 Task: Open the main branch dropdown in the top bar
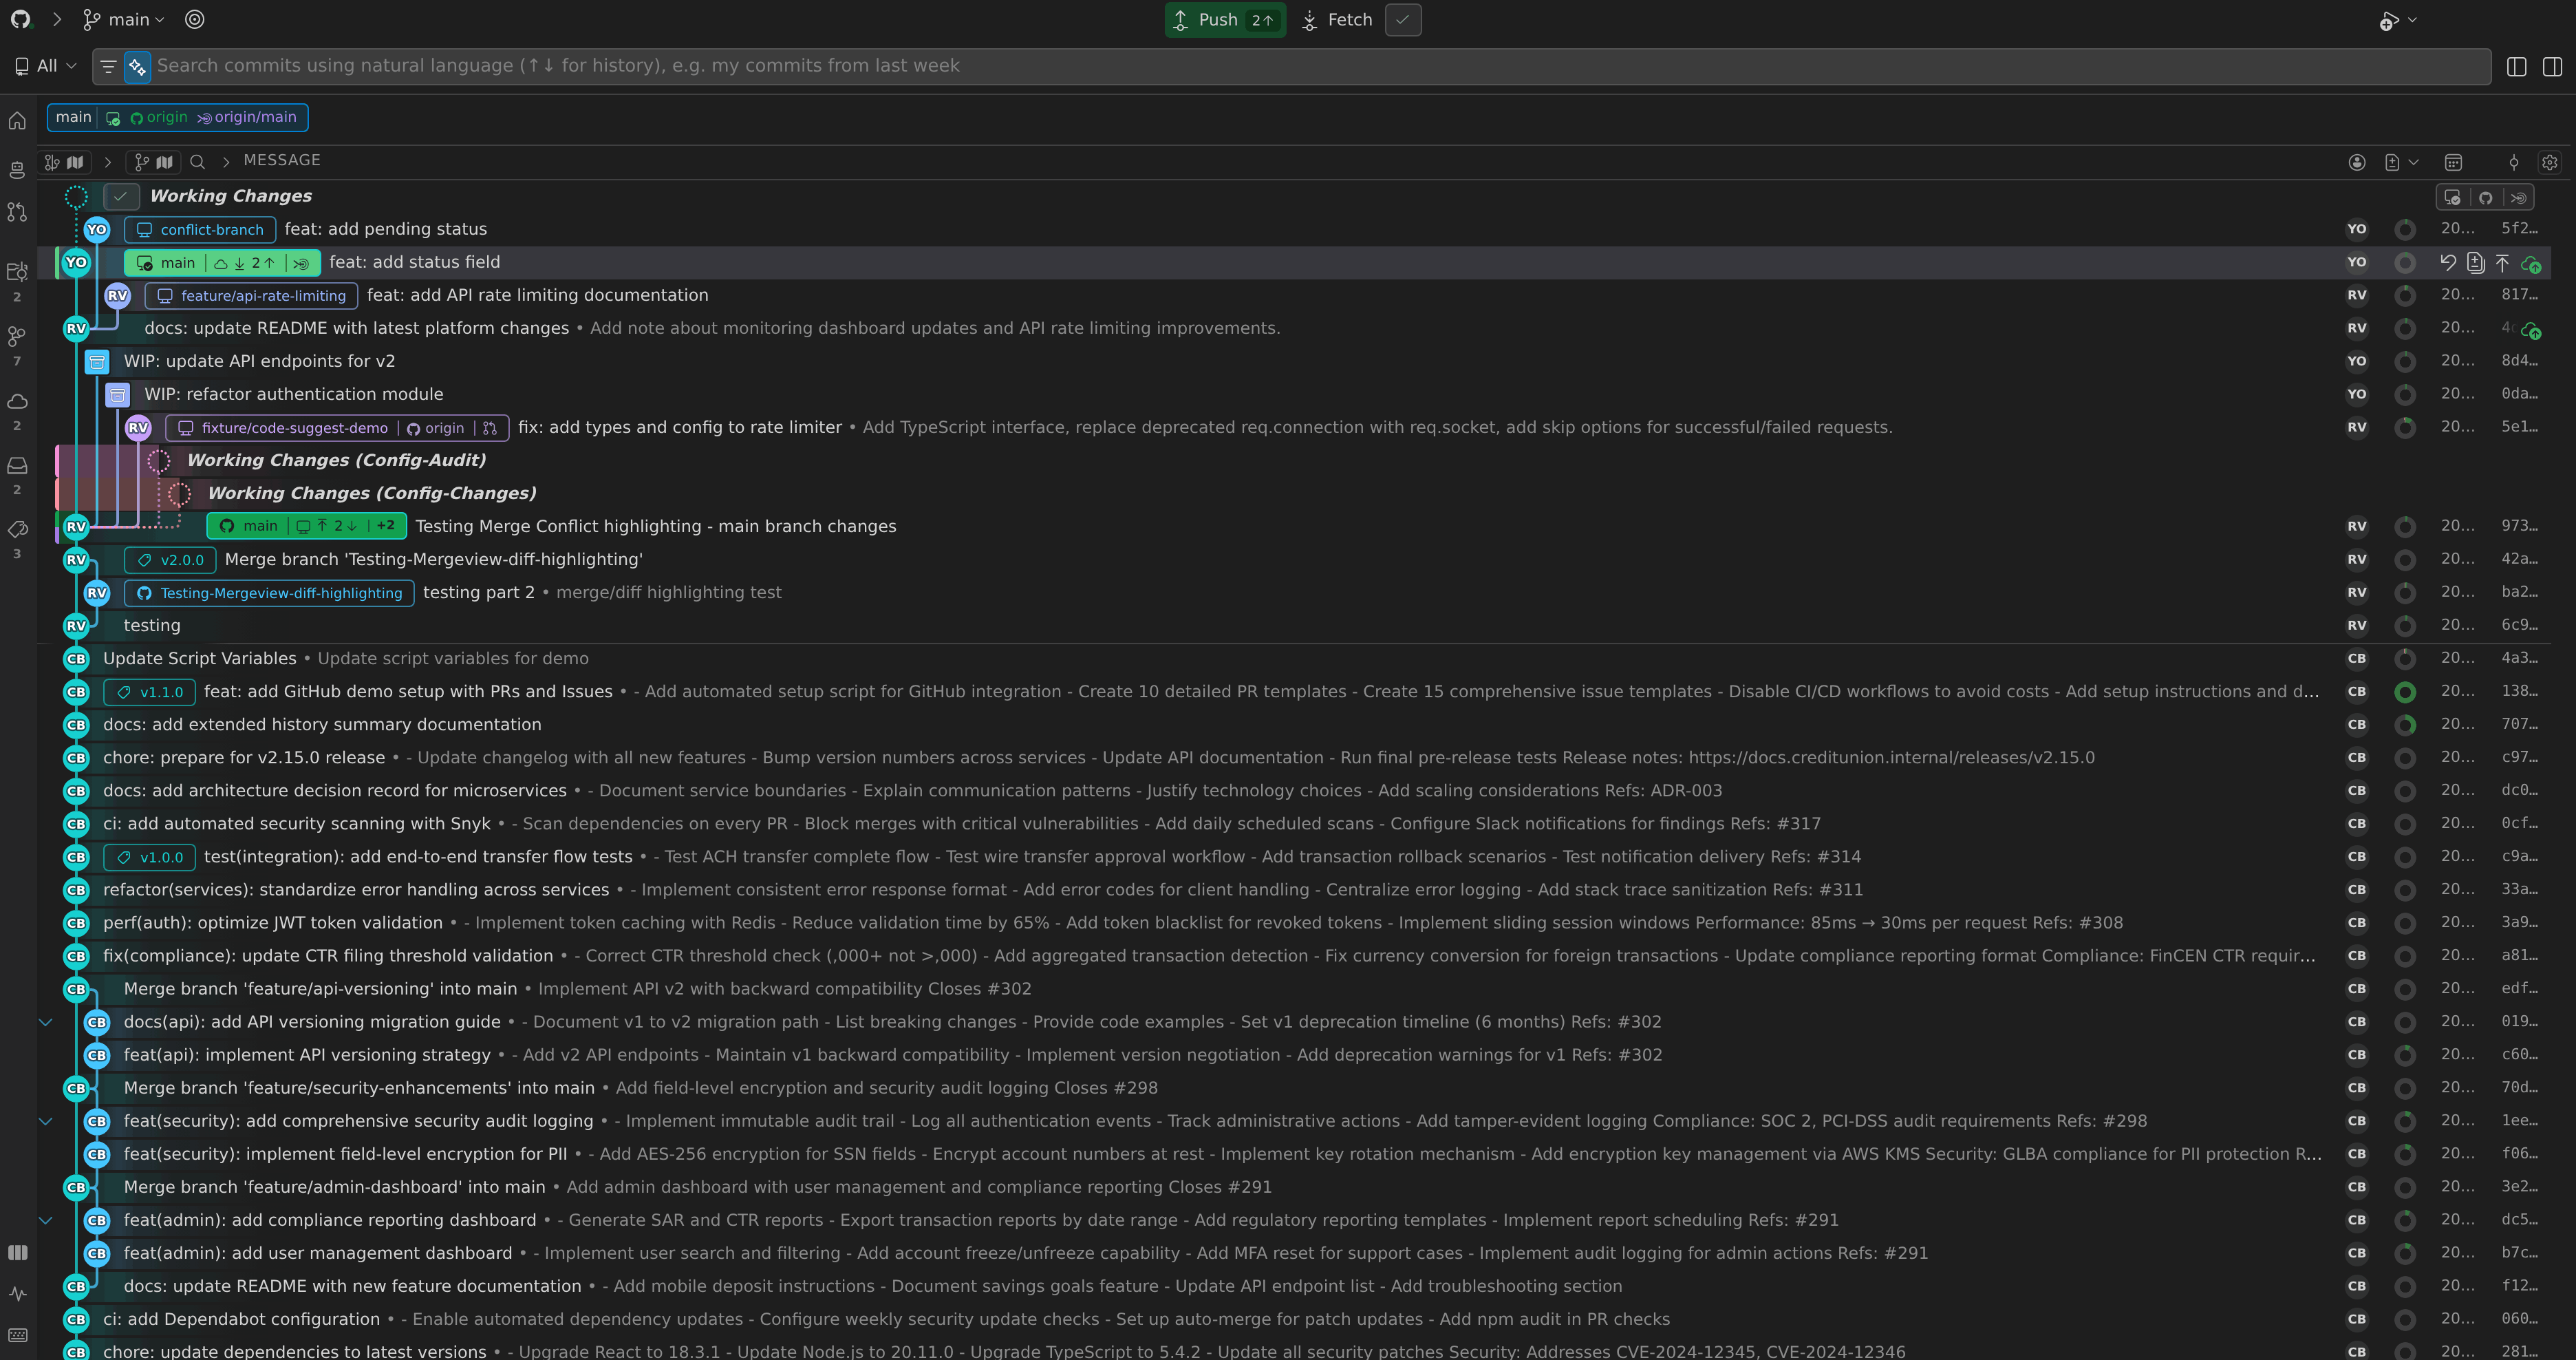click(x=124, y=19)
